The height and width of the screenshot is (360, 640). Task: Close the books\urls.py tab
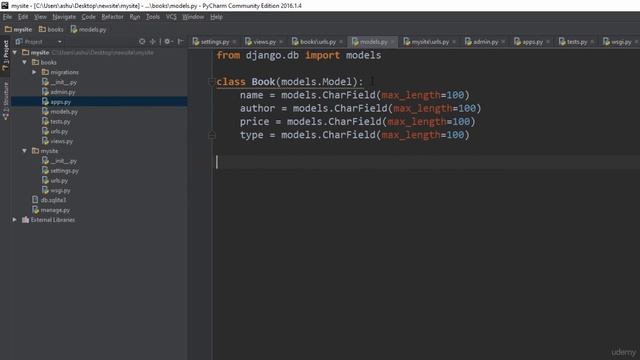click(x=341, y=42)
